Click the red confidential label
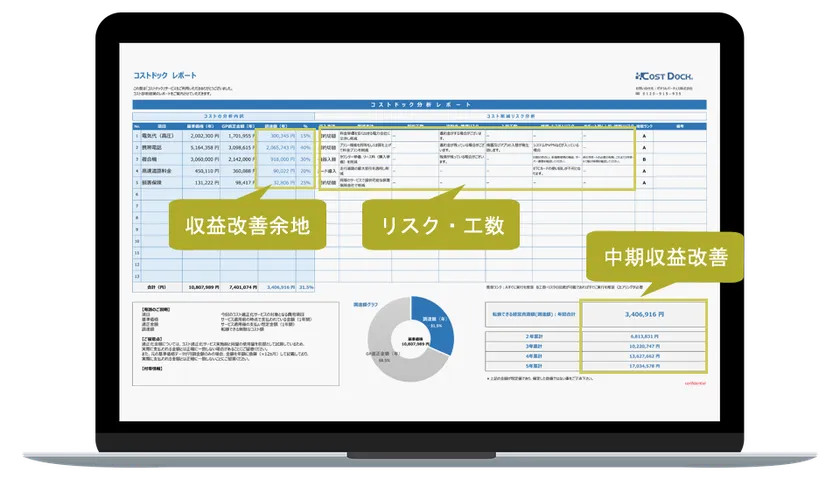 coord(695,384)
